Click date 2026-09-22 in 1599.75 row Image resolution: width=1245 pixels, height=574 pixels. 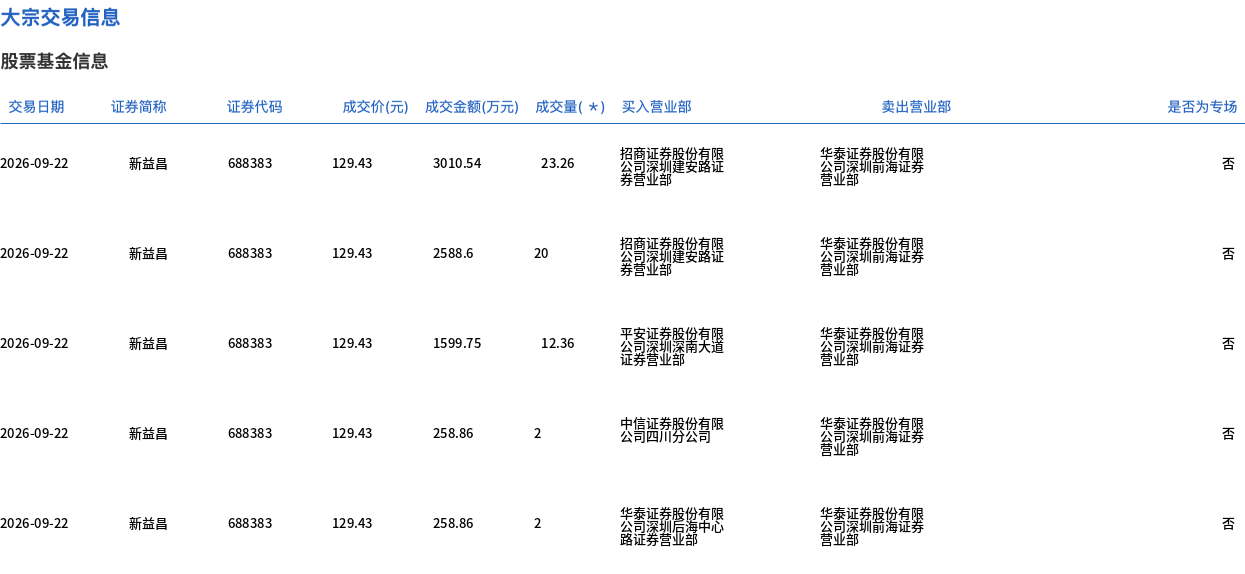[34, 343]
